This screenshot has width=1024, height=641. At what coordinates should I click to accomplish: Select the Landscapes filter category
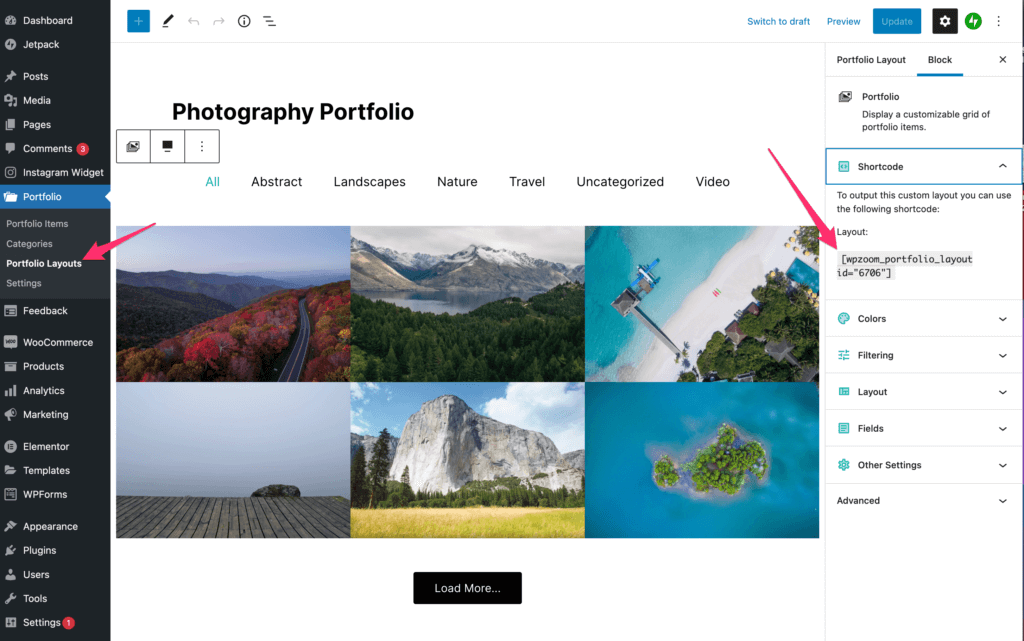coord(370,181)
